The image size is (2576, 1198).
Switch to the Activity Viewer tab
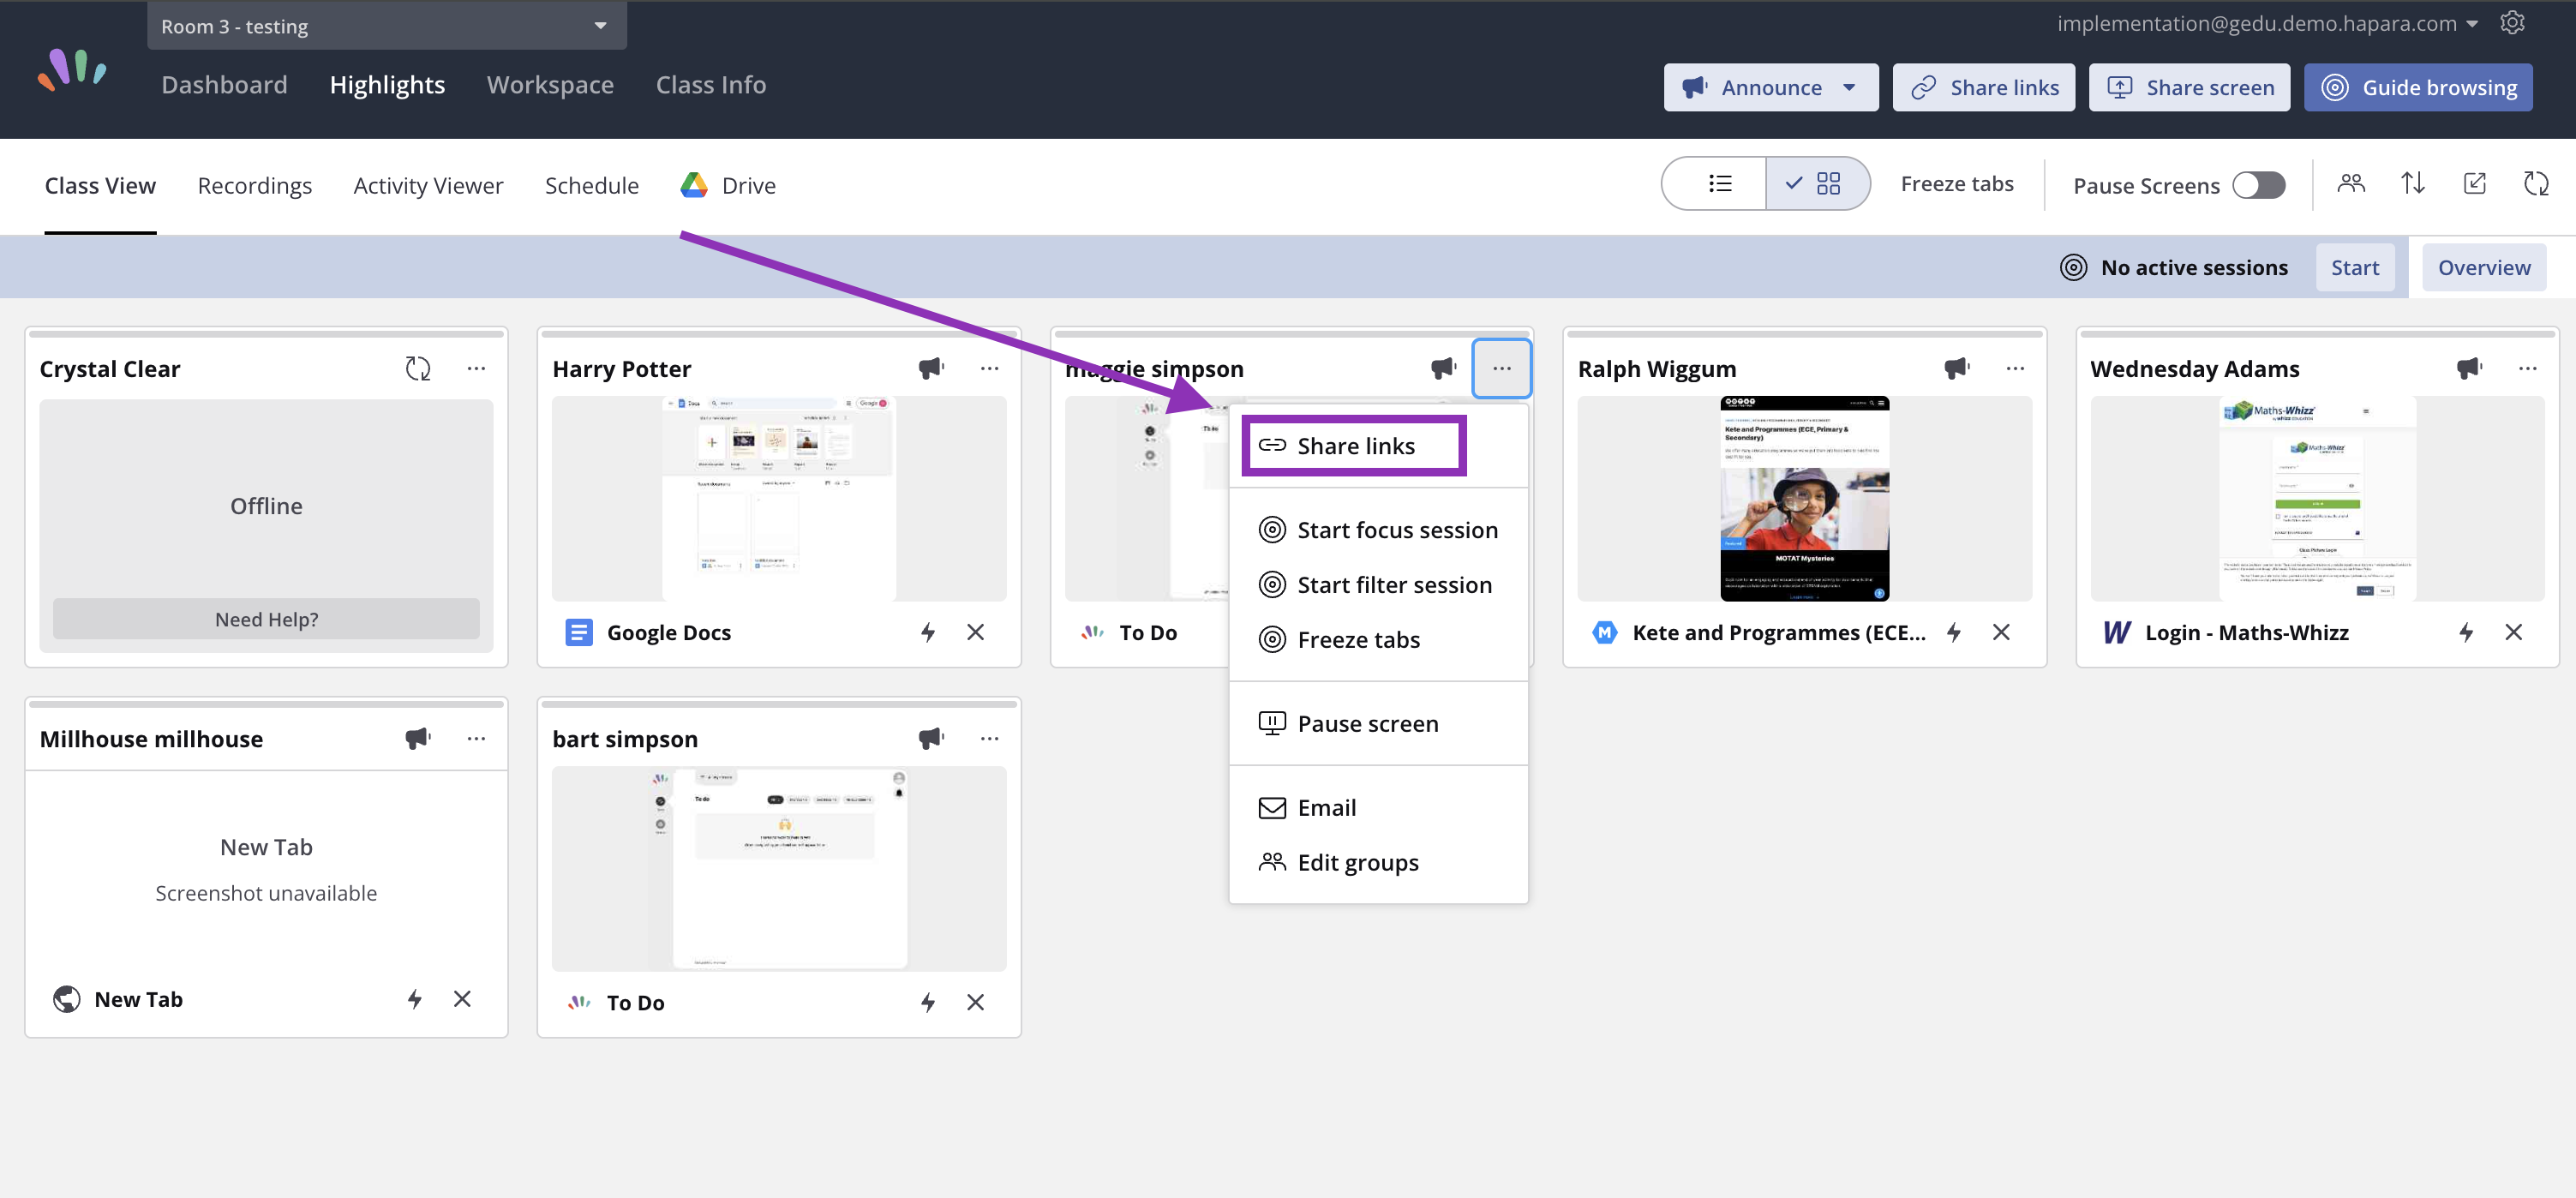(x=428, y=186)
